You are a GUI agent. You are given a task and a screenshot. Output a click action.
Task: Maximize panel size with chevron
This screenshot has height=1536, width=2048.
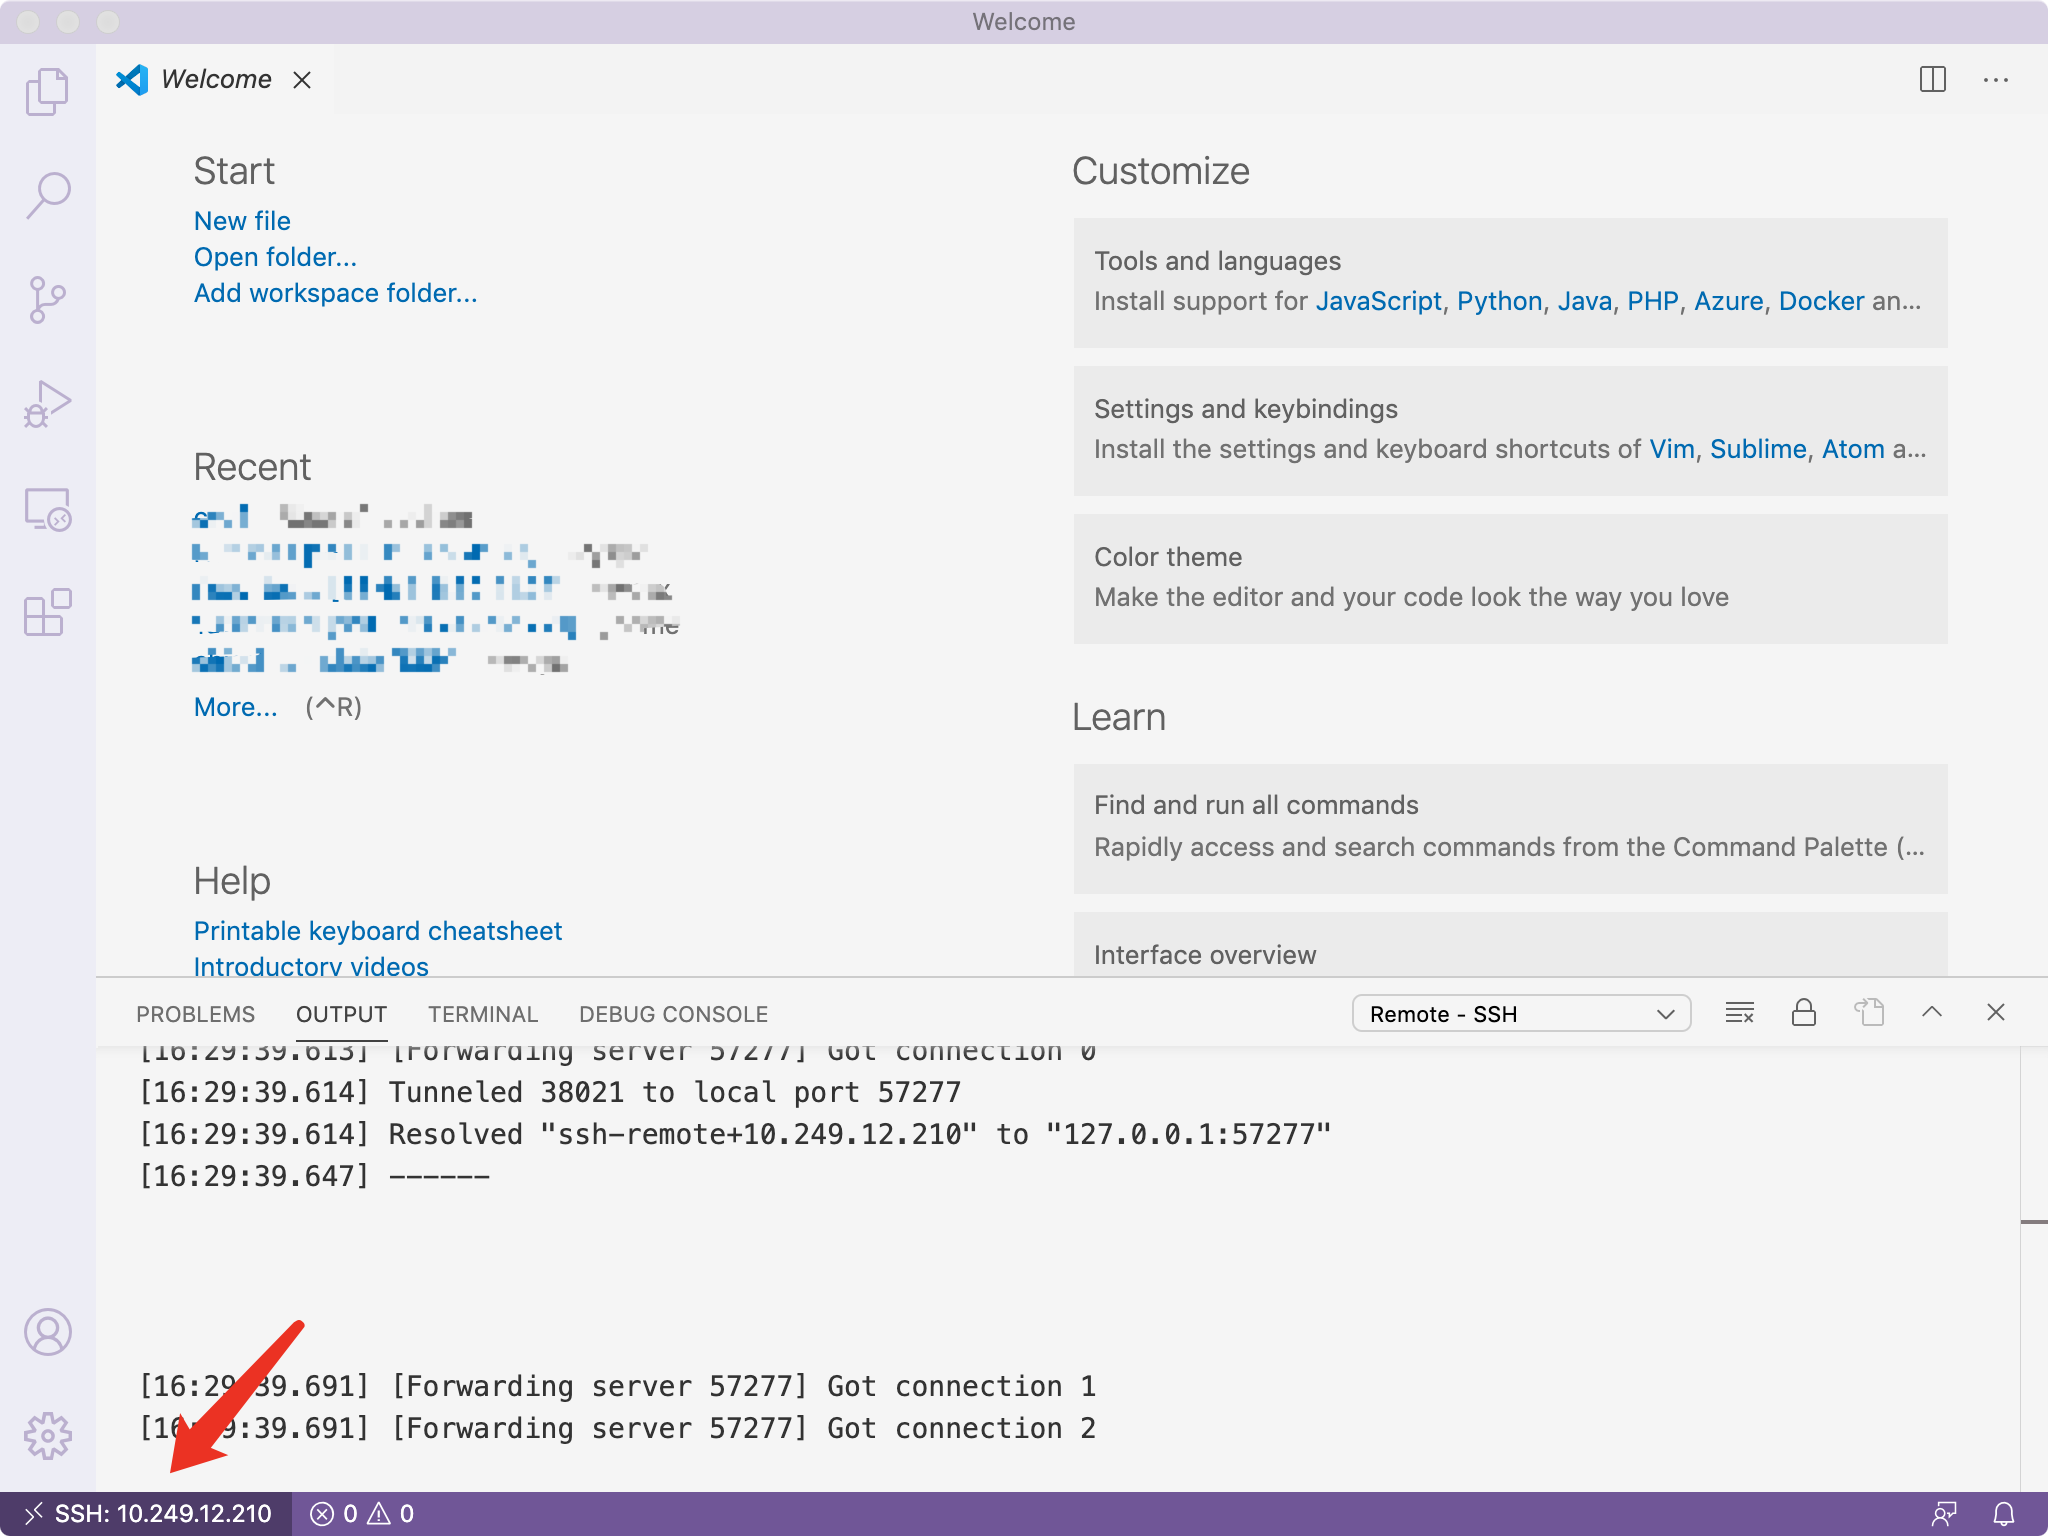tap(1932, 1012)
